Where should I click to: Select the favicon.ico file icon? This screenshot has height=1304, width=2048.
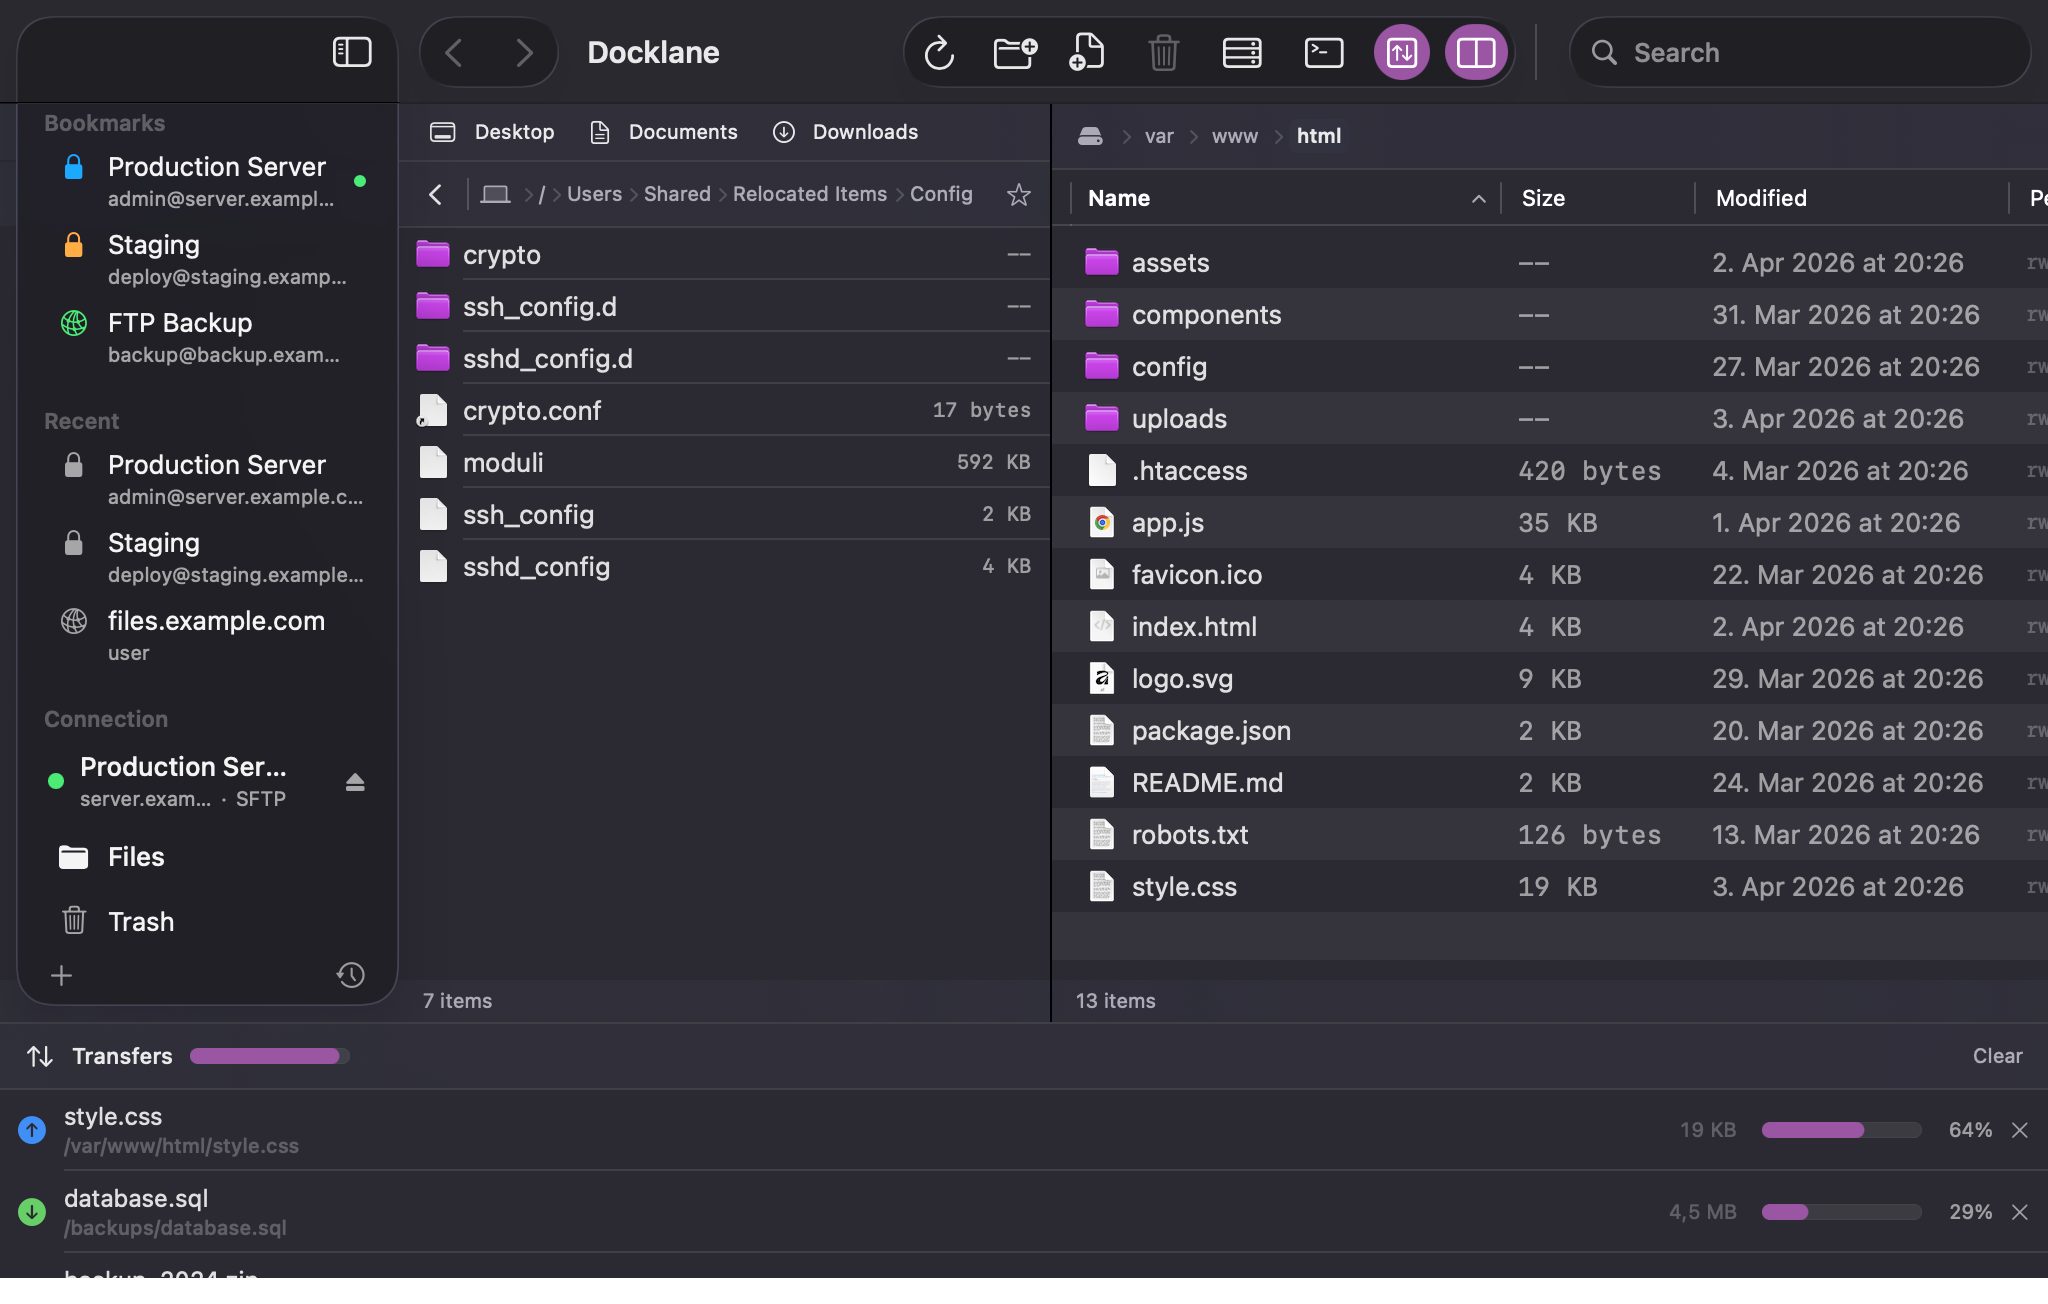(1102, 574)
